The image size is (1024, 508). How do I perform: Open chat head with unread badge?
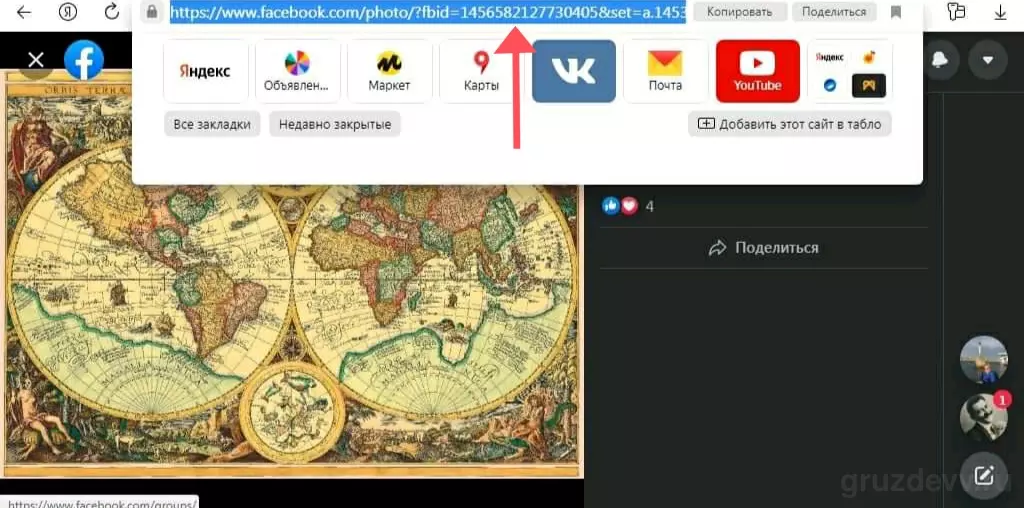click(984, 418)
